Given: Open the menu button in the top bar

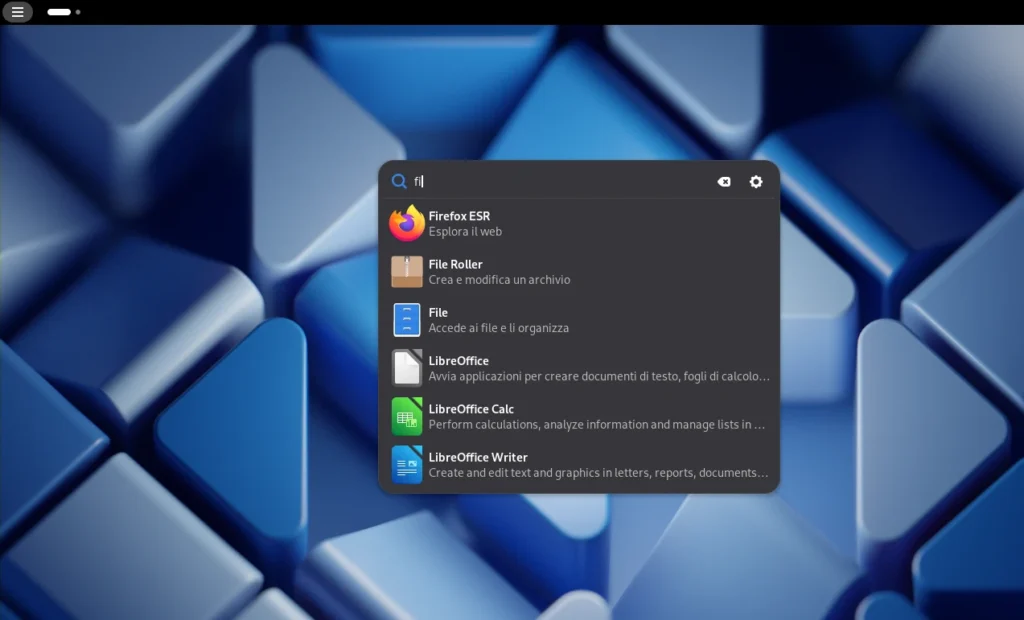Looking at the screenshot, I should click(x=18, y=12).
